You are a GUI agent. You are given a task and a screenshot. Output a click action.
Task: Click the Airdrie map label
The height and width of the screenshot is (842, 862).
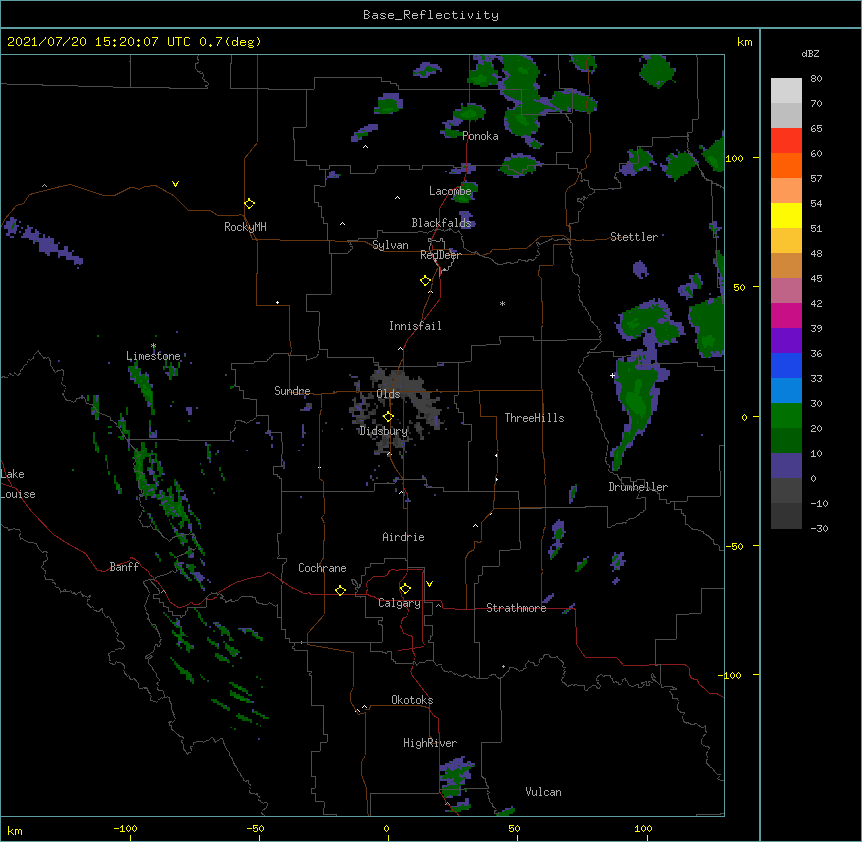(x=403, y=537)
